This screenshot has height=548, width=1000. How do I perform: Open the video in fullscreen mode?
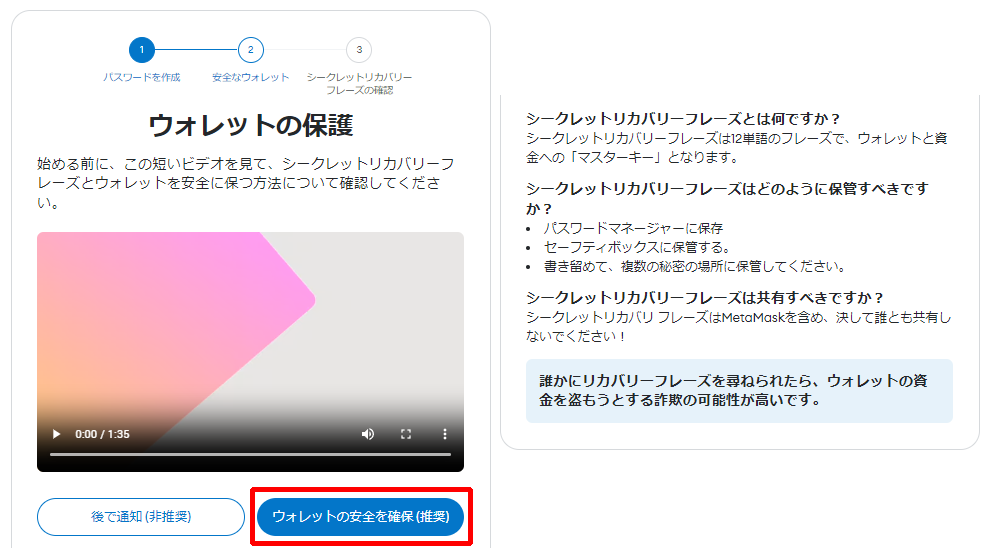[x=406, y=434]
